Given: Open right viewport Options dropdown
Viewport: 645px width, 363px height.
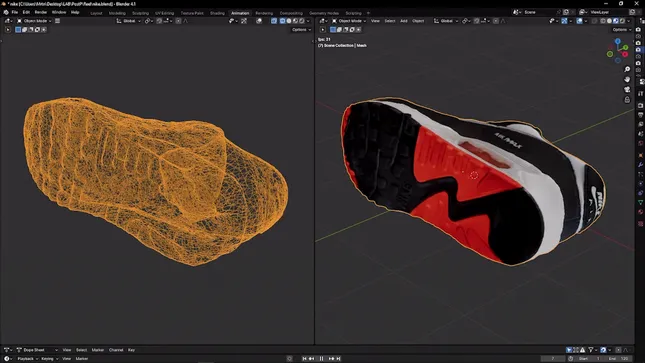Looking at the screenshot, I should click(x=622, y=30).
